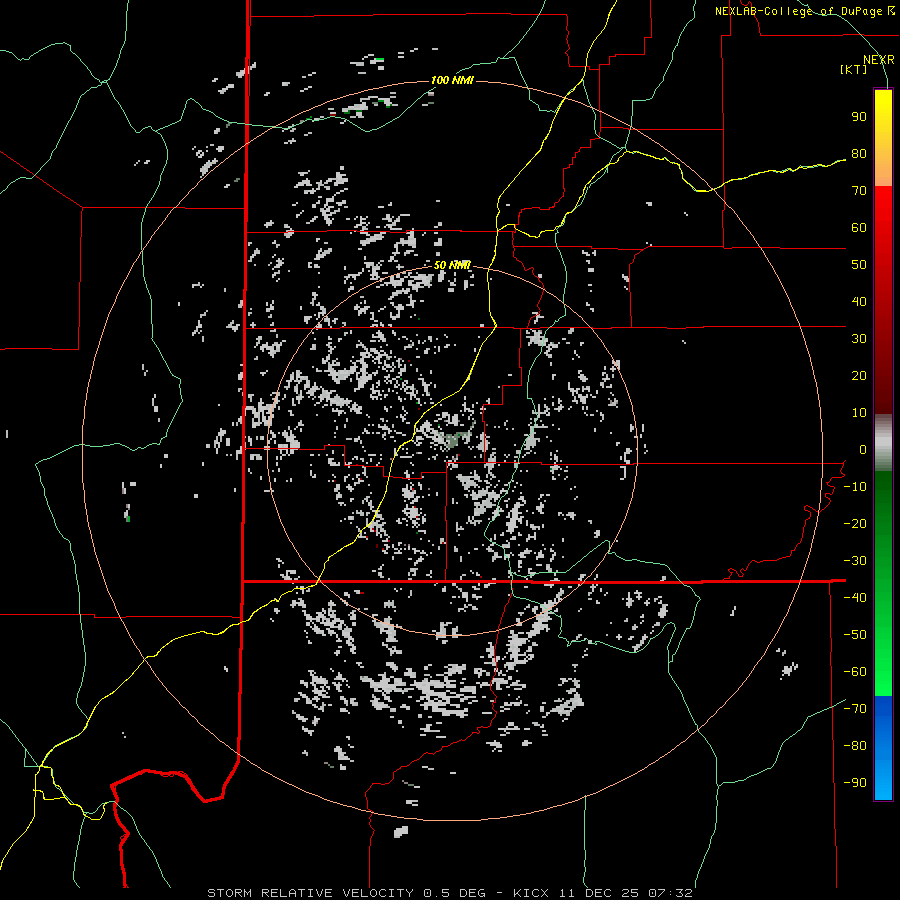Click the -40 value on velocity scale
The width and height of the screenshot is (900, 900).
pyautogui.click(x=855, y=598)
